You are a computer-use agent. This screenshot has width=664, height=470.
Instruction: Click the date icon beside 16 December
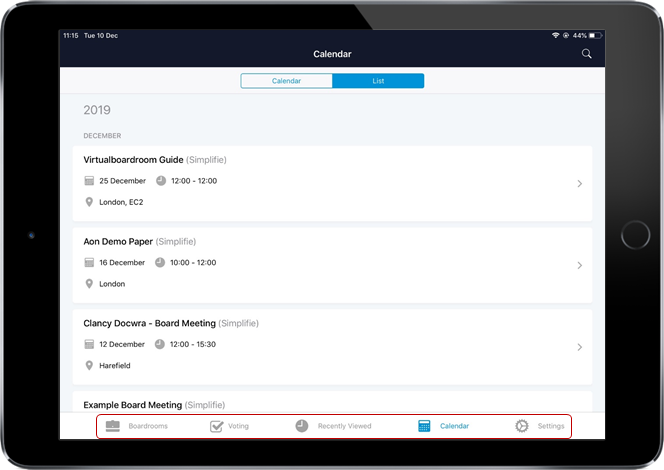point(89,263)
